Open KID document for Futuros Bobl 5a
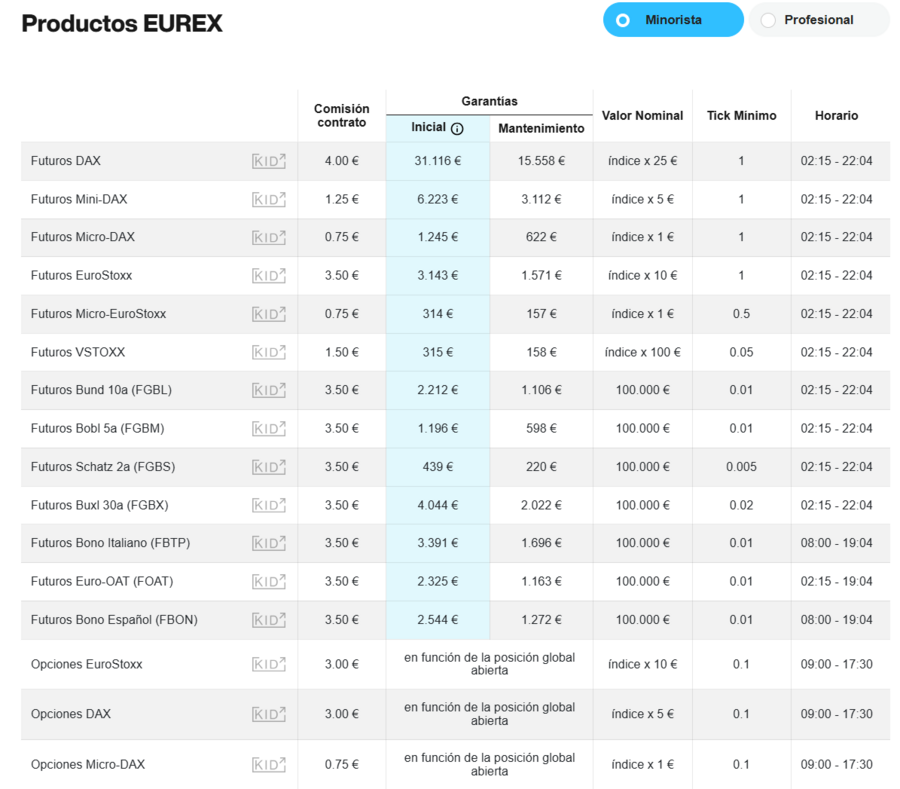900x789 pixels. (x=269, y=429)
